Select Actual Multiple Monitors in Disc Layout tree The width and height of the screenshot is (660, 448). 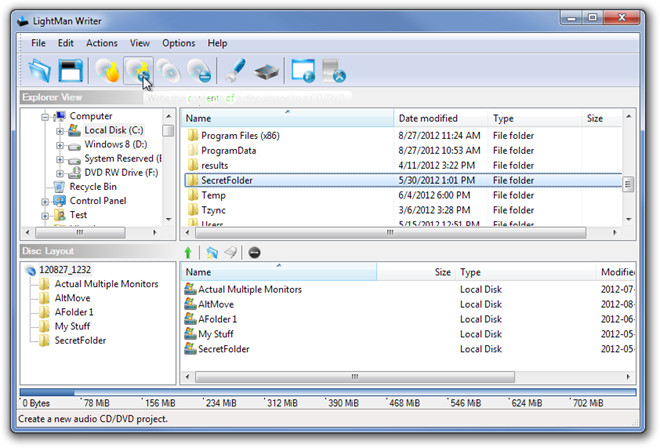click(x=106, y=284)
